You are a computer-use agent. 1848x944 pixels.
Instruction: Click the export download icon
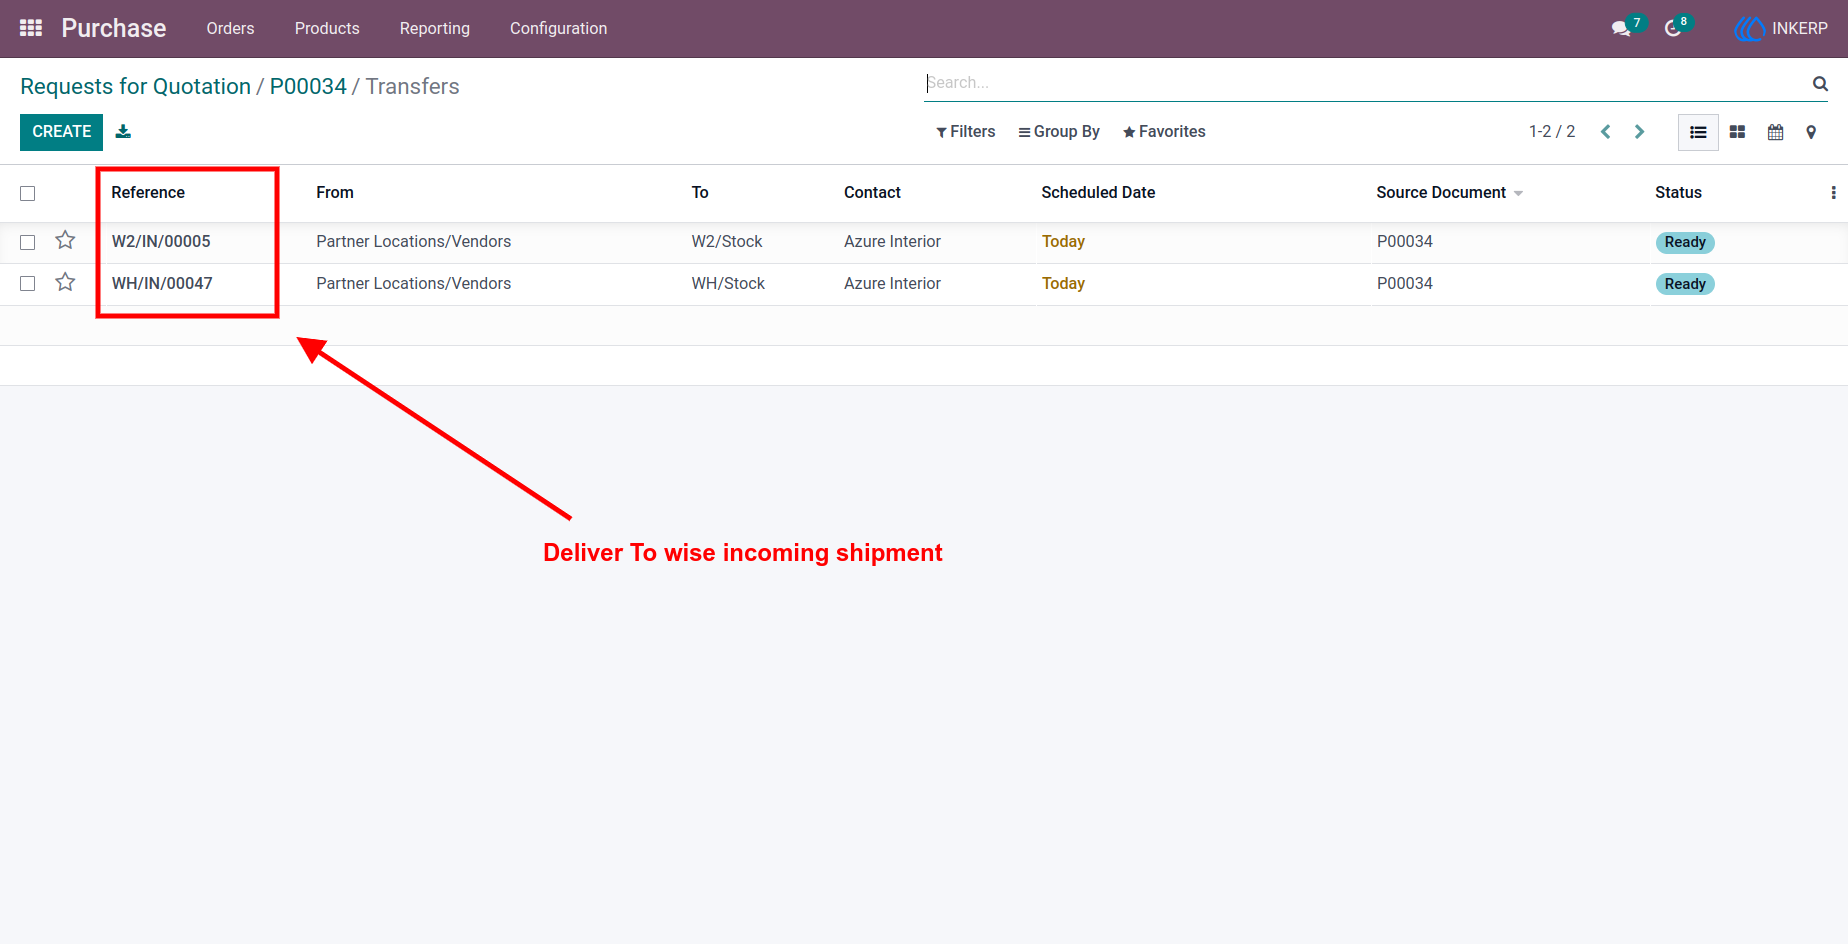(x=123, y=131)
